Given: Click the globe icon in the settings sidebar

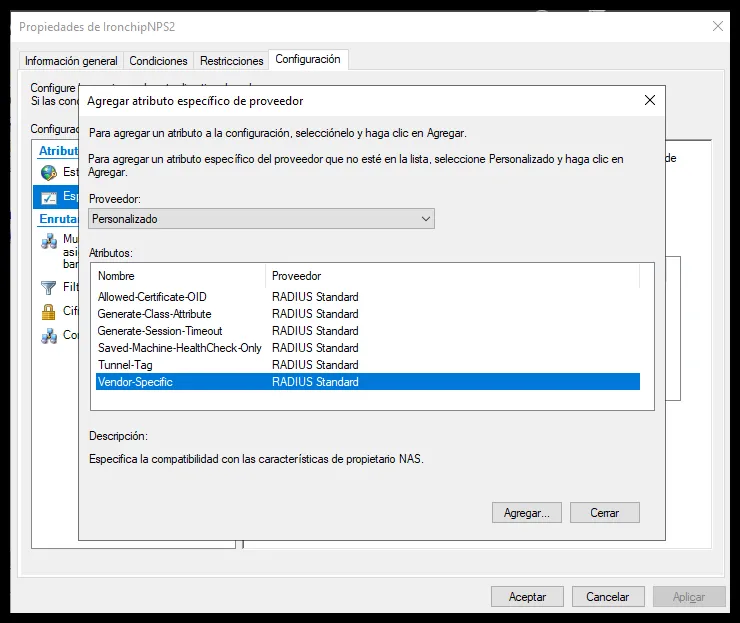Looking at the screenshot, I should 49,173.
